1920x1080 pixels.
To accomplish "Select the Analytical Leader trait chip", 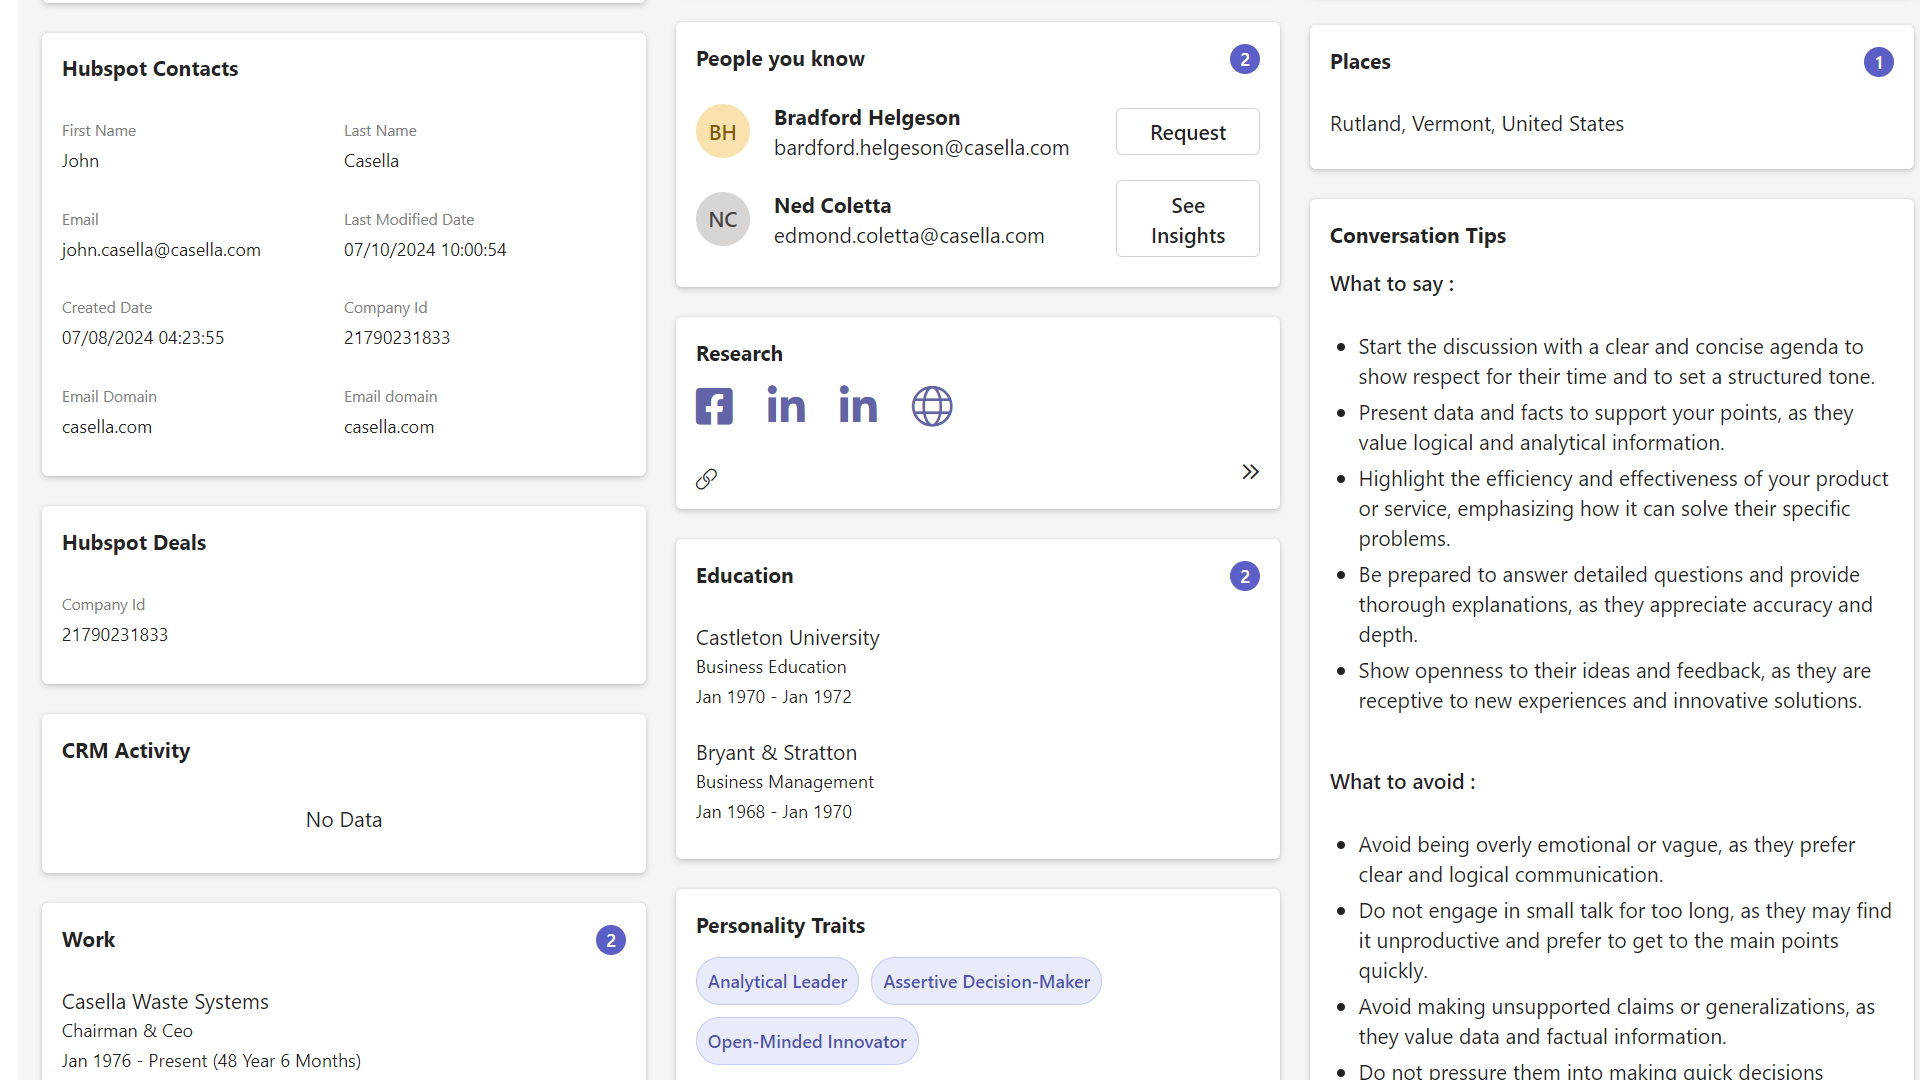I will coord(777,981).
